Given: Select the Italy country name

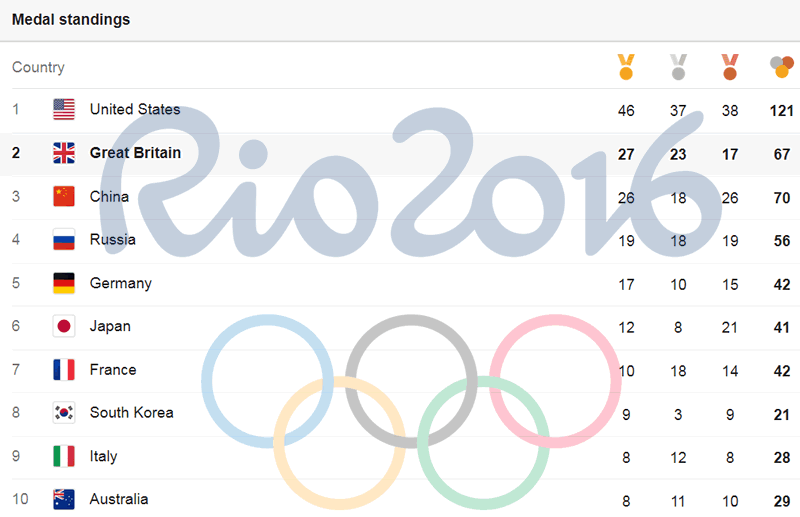Looking at the screenshot, I should tap(103, 456).
